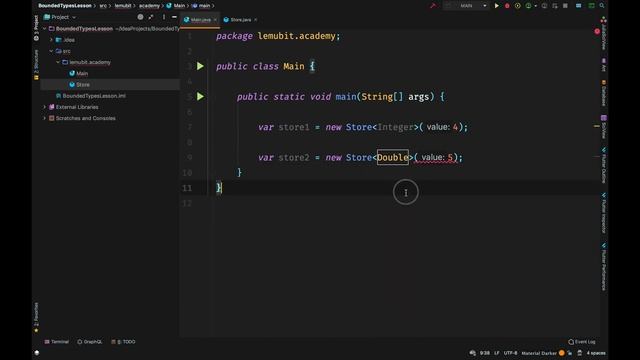Click the 4 spaces indent setting

(596, 353)
